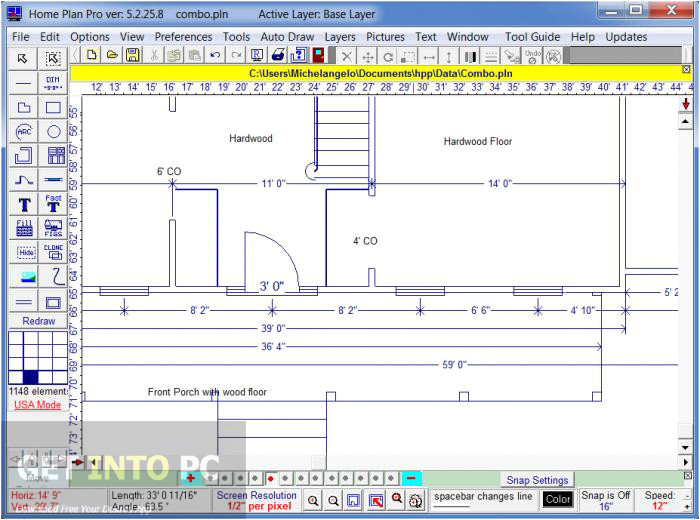Click the Clone tool icon
This screenshot has height=520, width=700.
tap(54, 252)
